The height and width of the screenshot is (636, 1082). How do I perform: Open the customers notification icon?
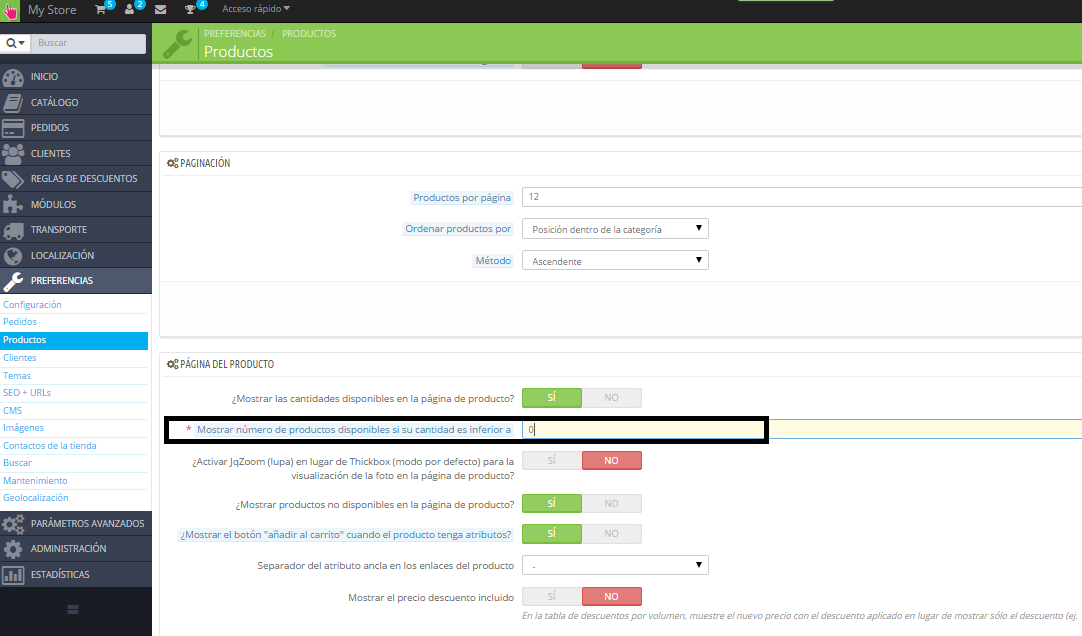pyautogui.click(x=130, y=9)
